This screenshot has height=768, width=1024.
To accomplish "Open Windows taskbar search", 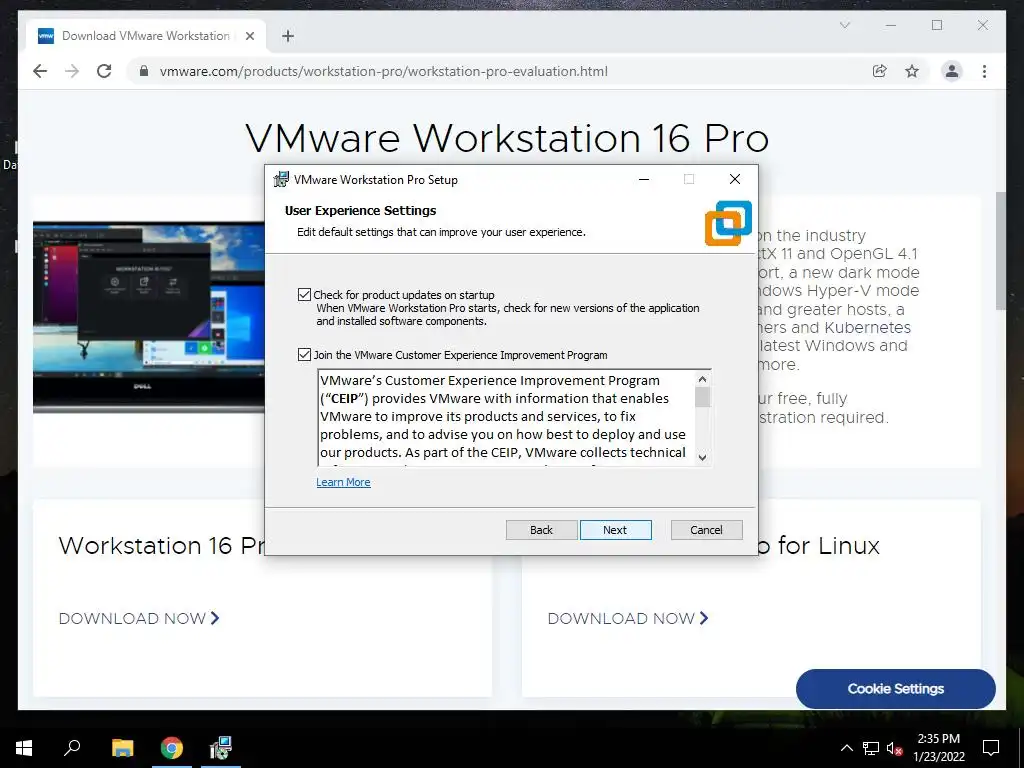I will click(72, 747).
